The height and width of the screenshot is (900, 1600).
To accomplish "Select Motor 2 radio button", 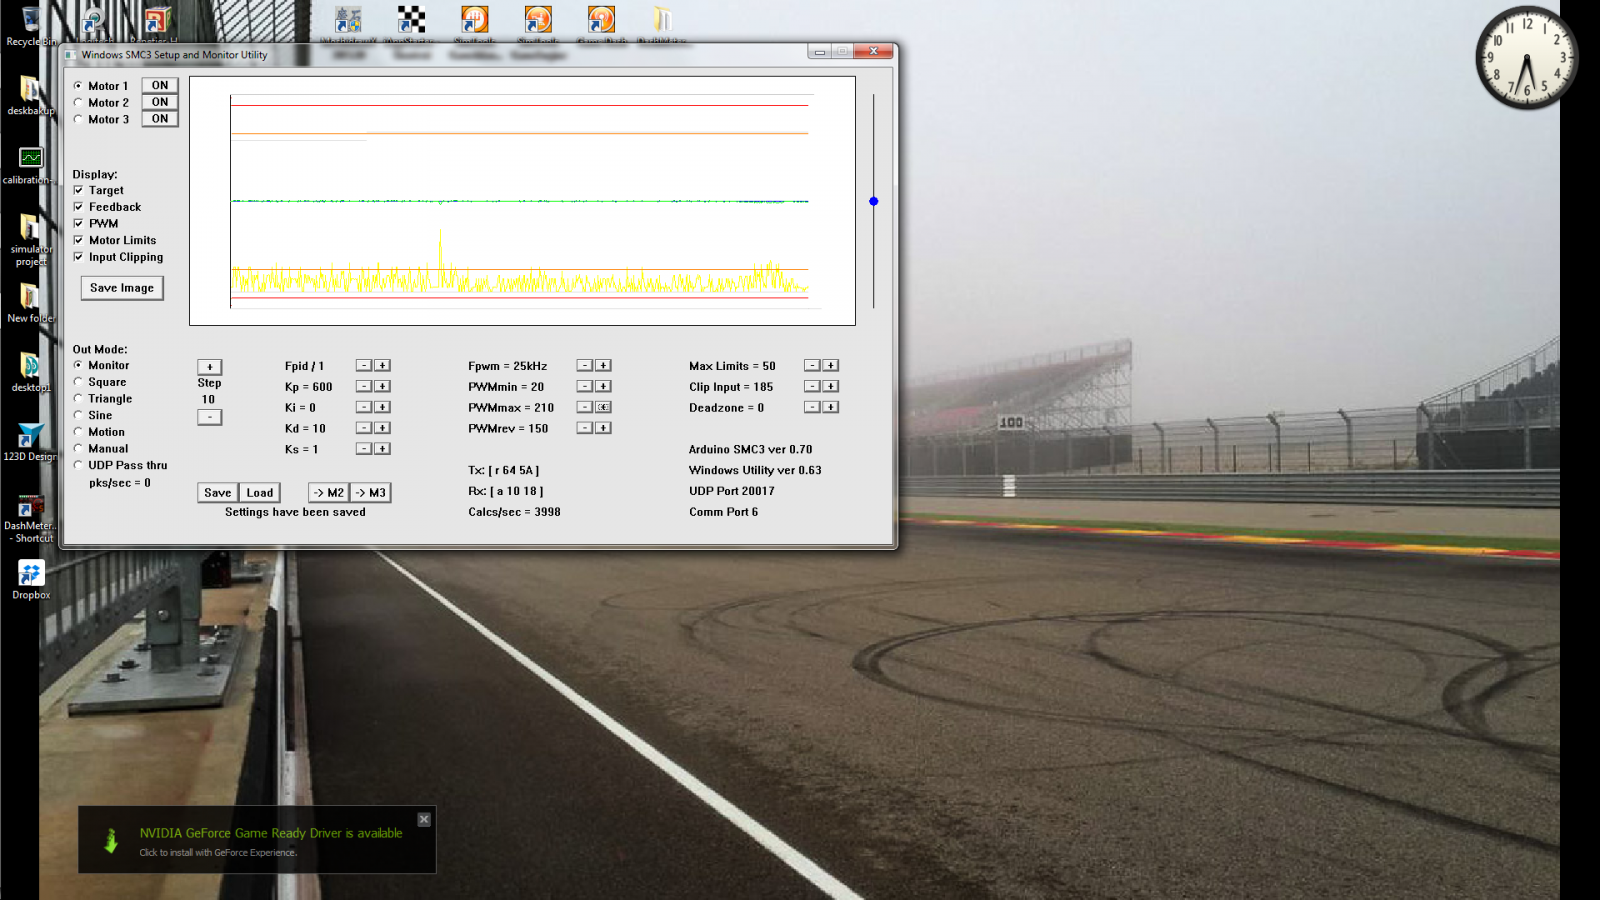I will point(78,102).
